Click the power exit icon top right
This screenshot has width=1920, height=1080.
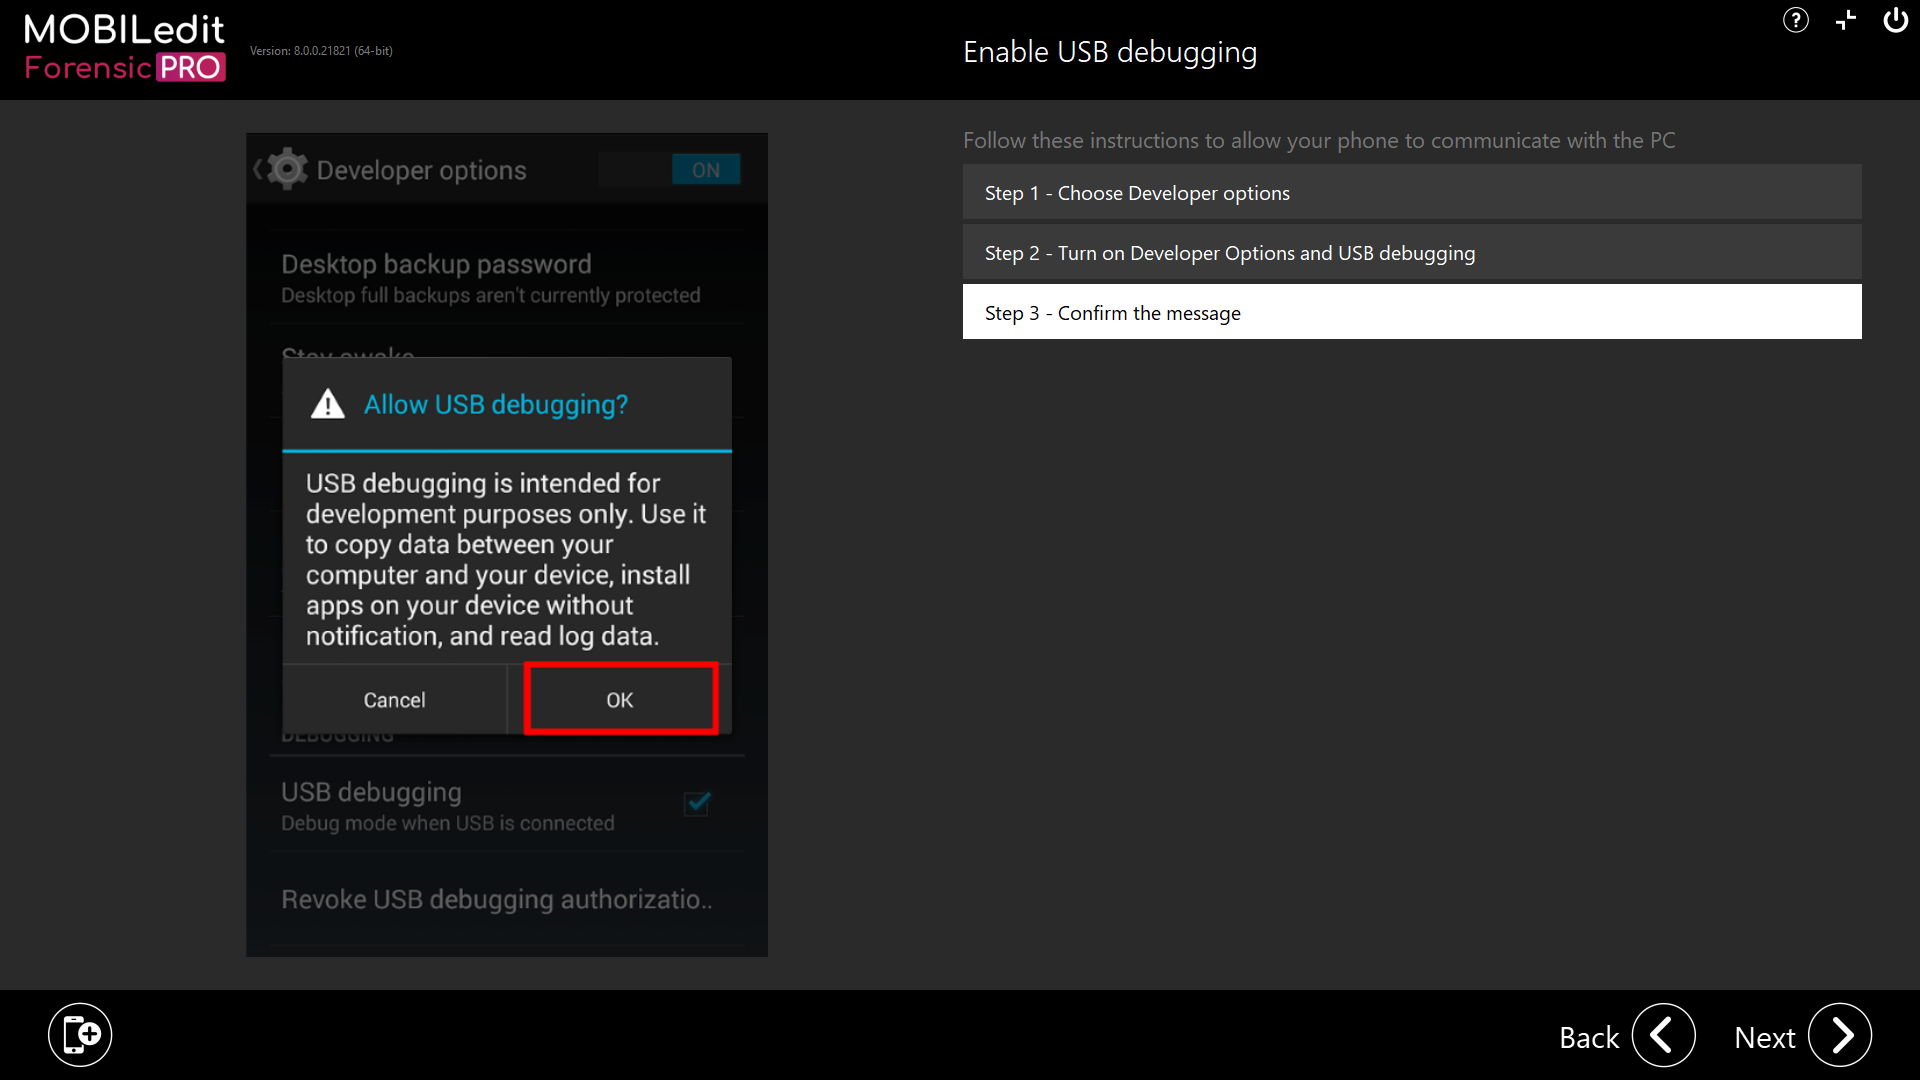[x=1896, y=20]
